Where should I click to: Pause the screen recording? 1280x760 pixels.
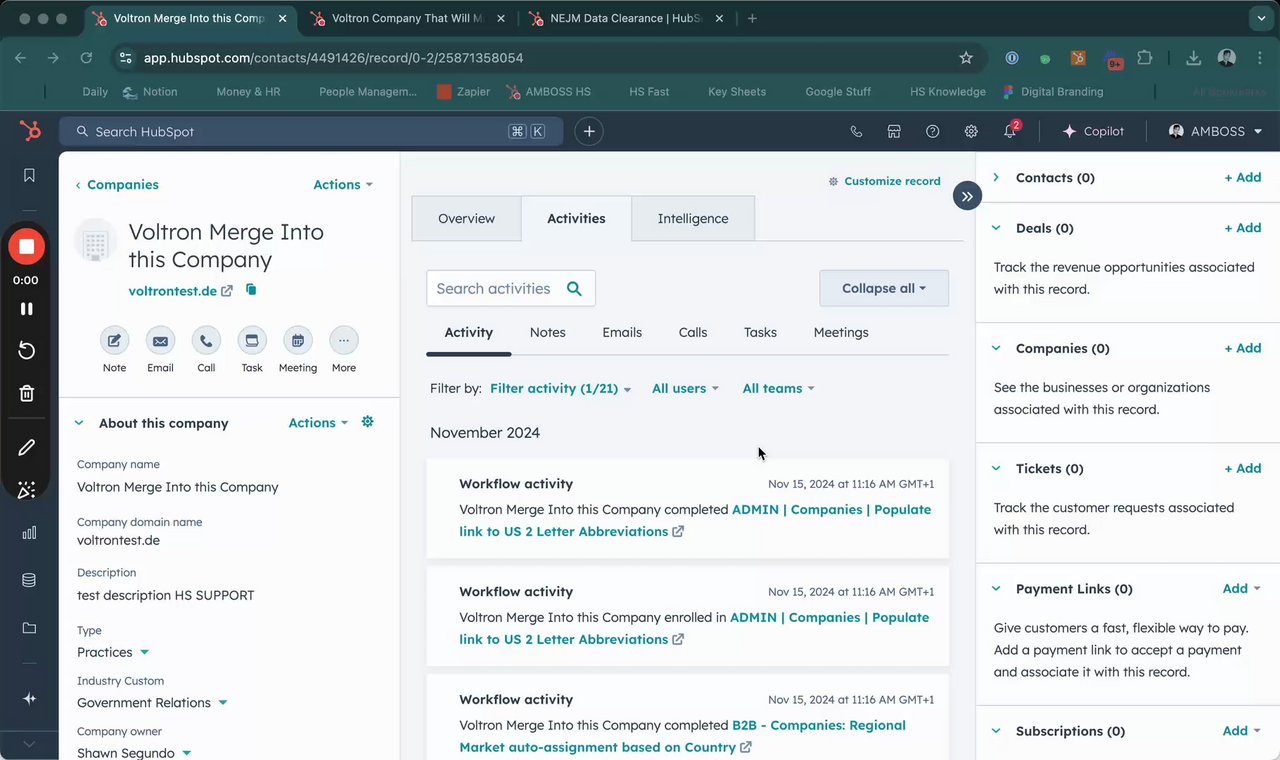[x=27, y=309]
